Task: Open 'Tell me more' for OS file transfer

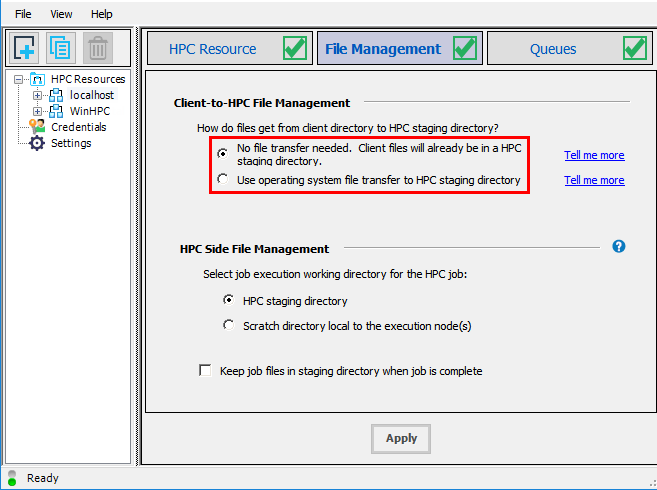Action: point(594,180)
